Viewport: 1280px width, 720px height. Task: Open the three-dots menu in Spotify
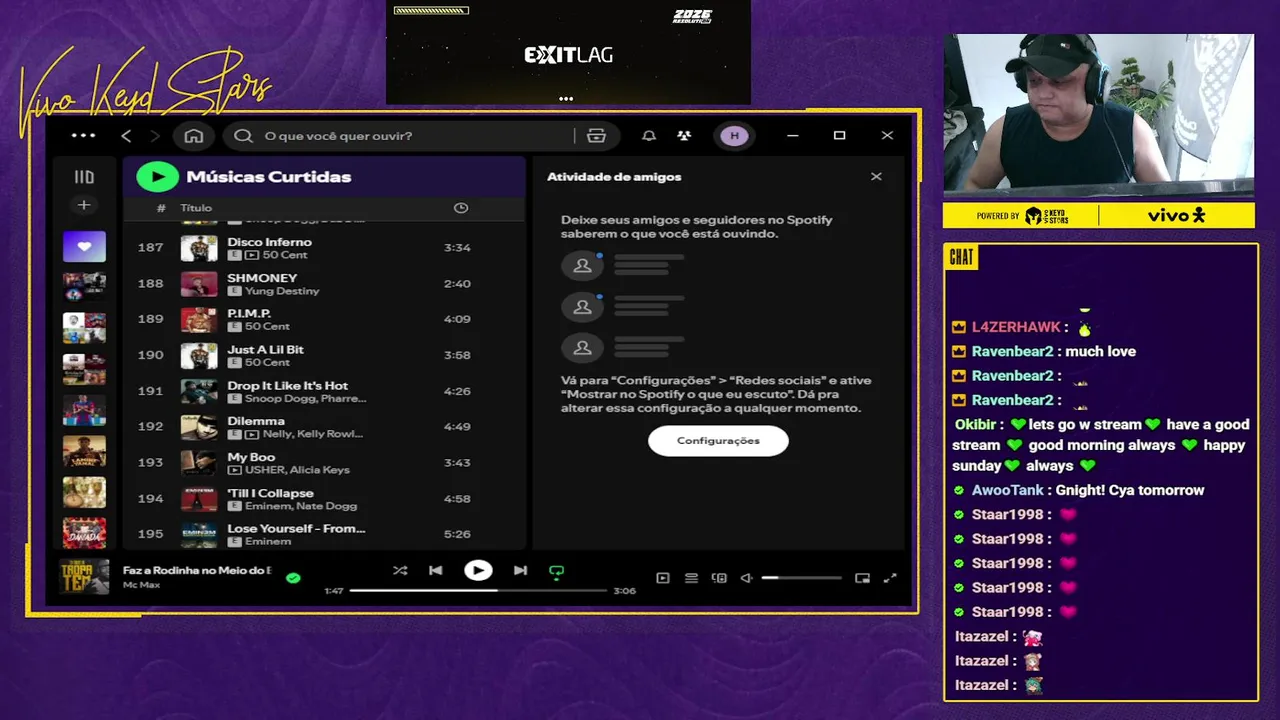click(x=84, y=136)
